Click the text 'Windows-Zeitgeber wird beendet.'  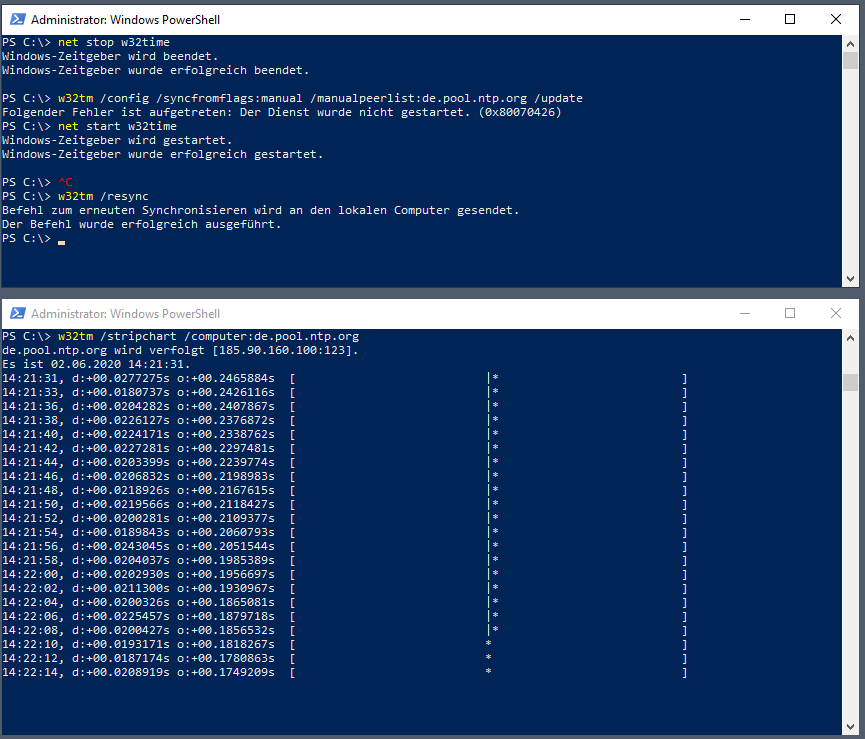pos(110,56)
